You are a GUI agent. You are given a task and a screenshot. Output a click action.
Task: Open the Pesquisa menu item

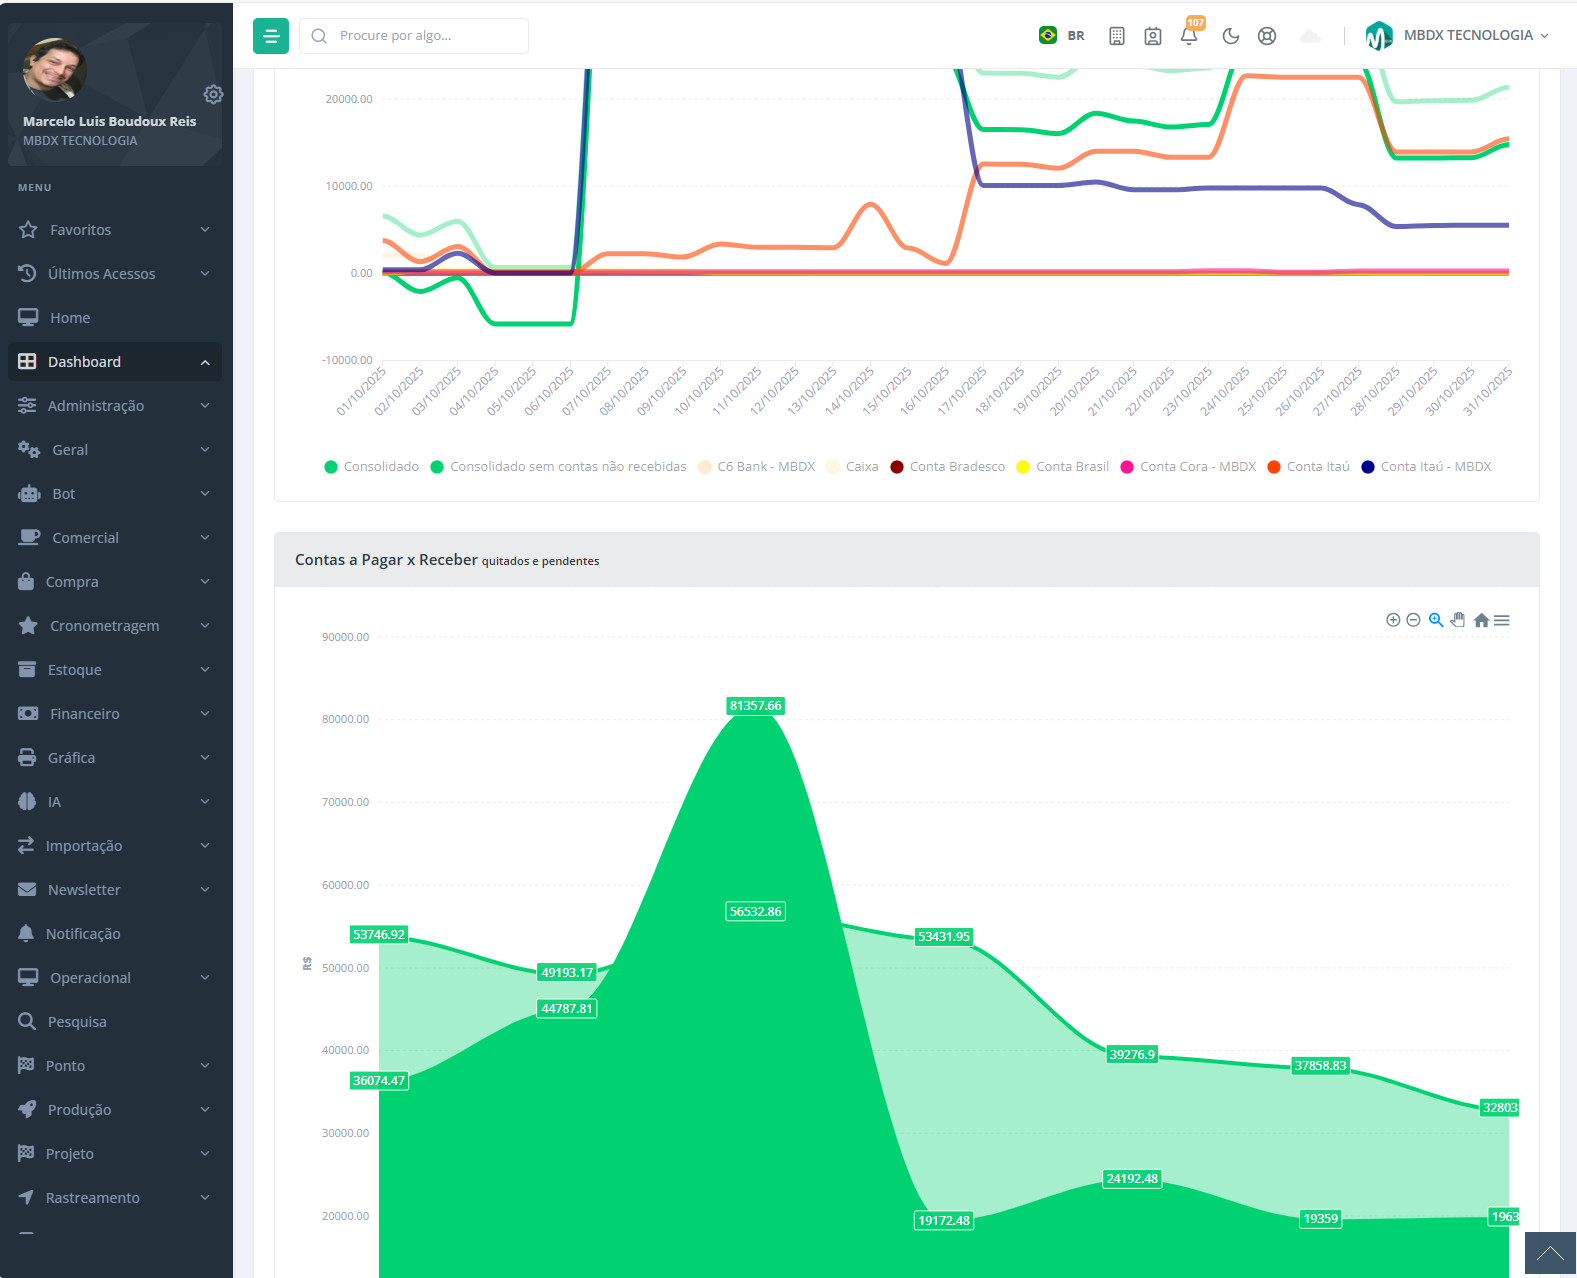tap(77, 1022)
